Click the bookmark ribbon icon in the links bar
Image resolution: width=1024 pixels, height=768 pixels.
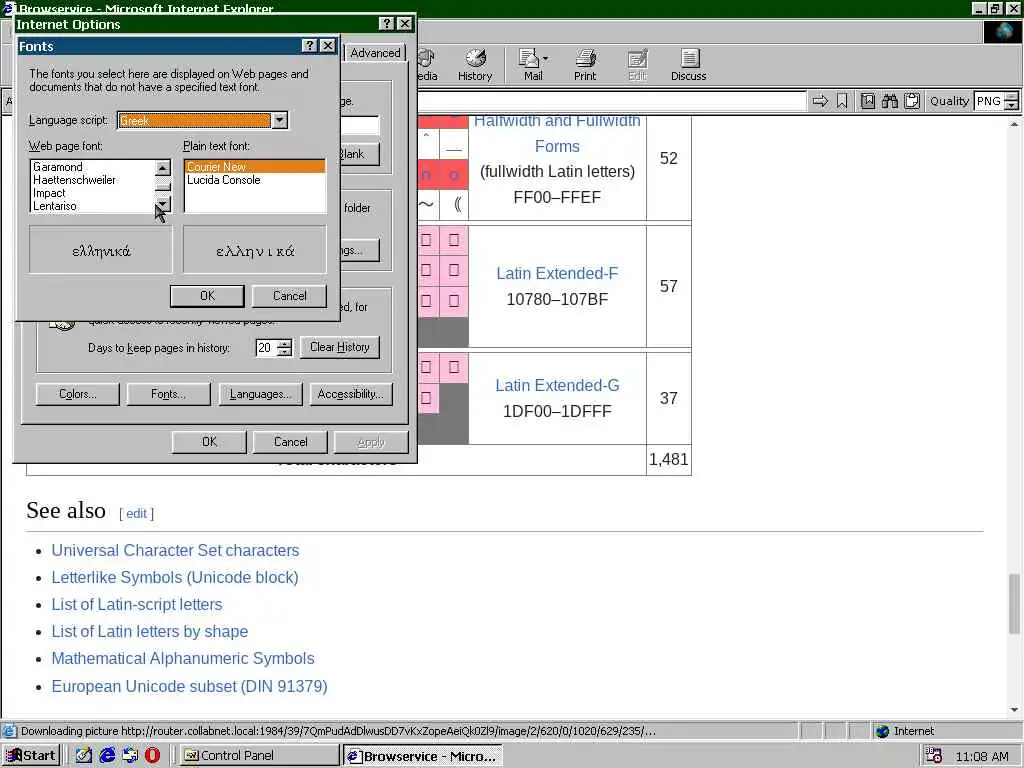point(842,101)
